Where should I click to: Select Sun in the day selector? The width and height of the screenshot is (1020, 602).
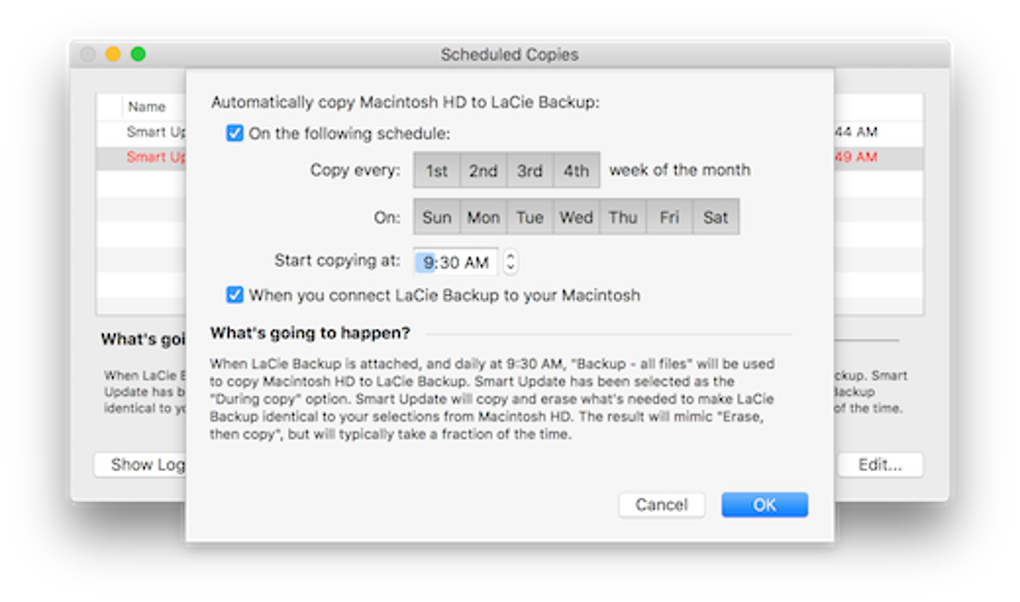436,217
